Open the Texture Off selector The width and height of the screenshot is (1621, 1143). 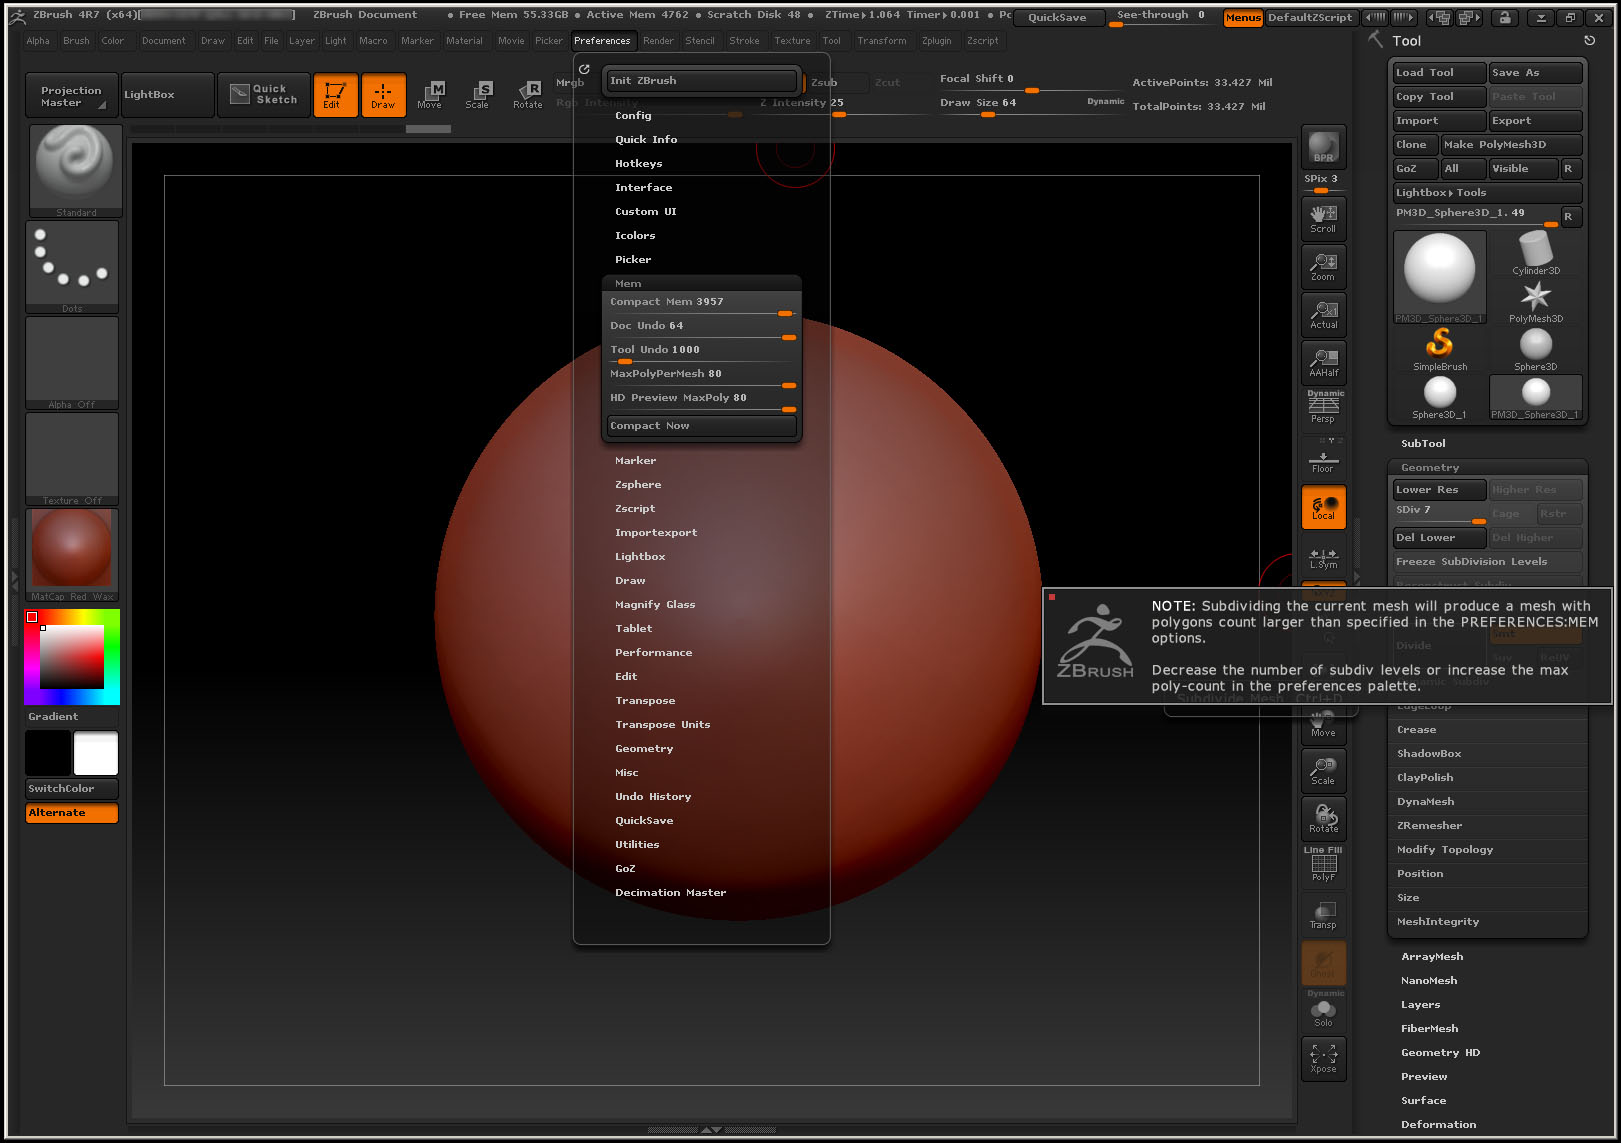tap(72, 458)
